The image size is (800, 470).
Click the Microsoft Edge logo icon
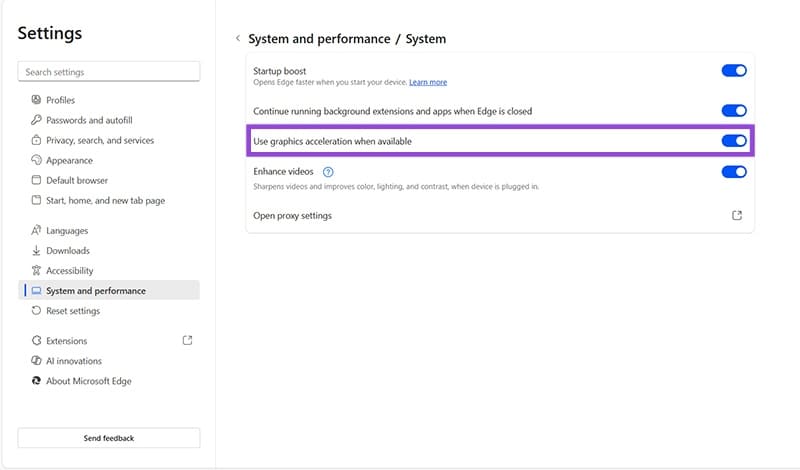36,381
